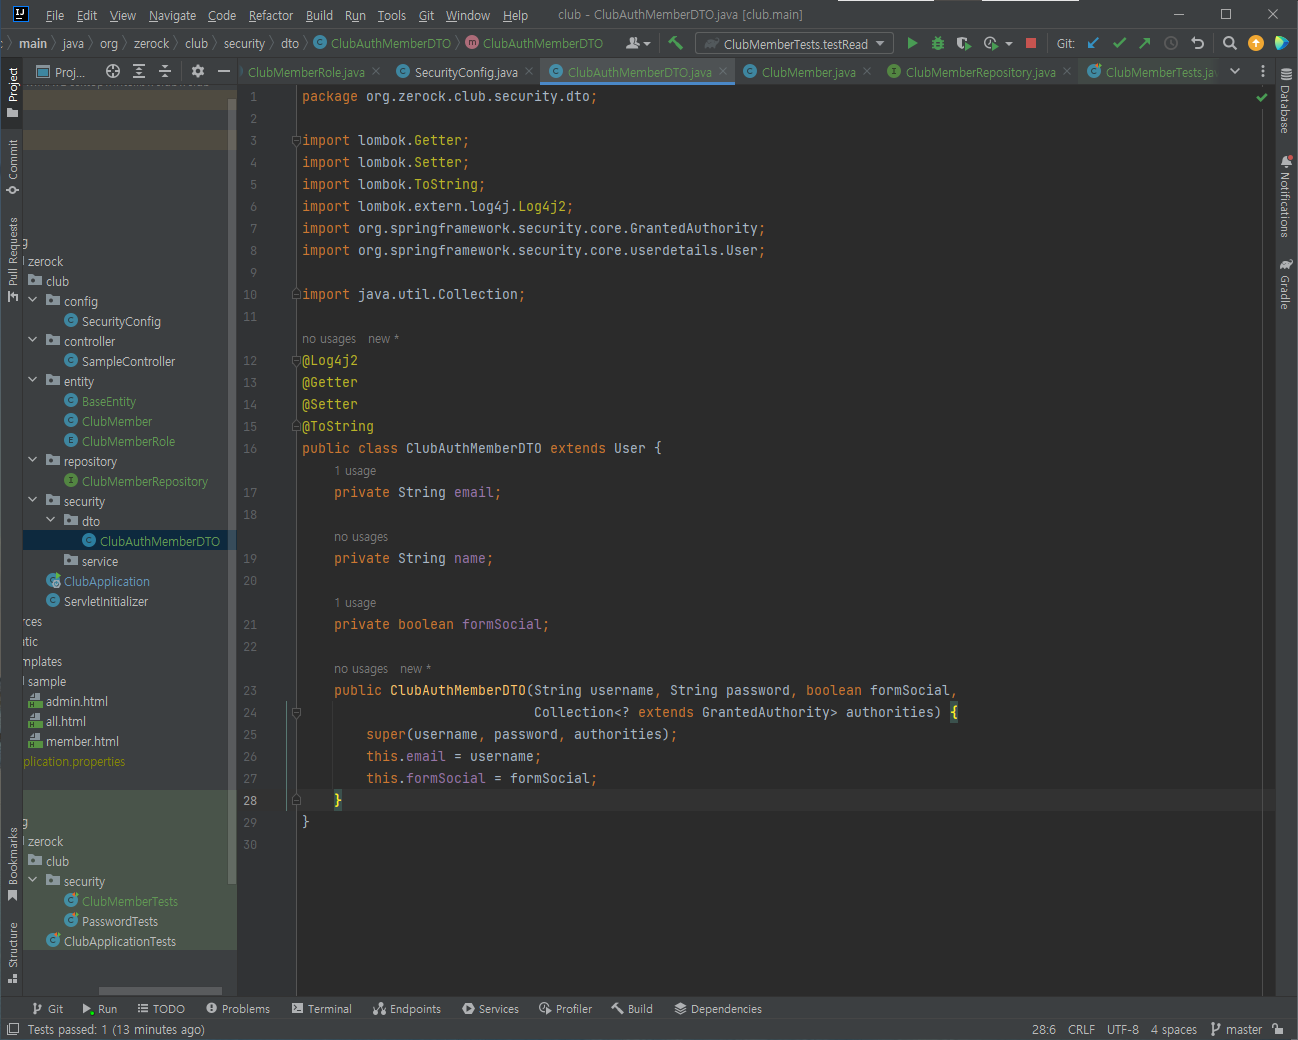1298x1040 pixels.
Task: Open the Structure tool window
Action: (13, 952)
